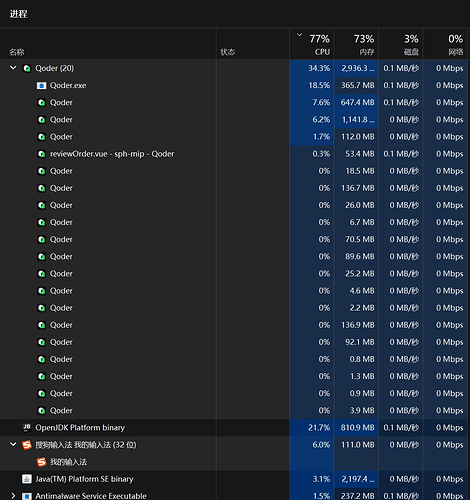
Task: Click the Qoder (20) group name
Action: coord(55,68)
